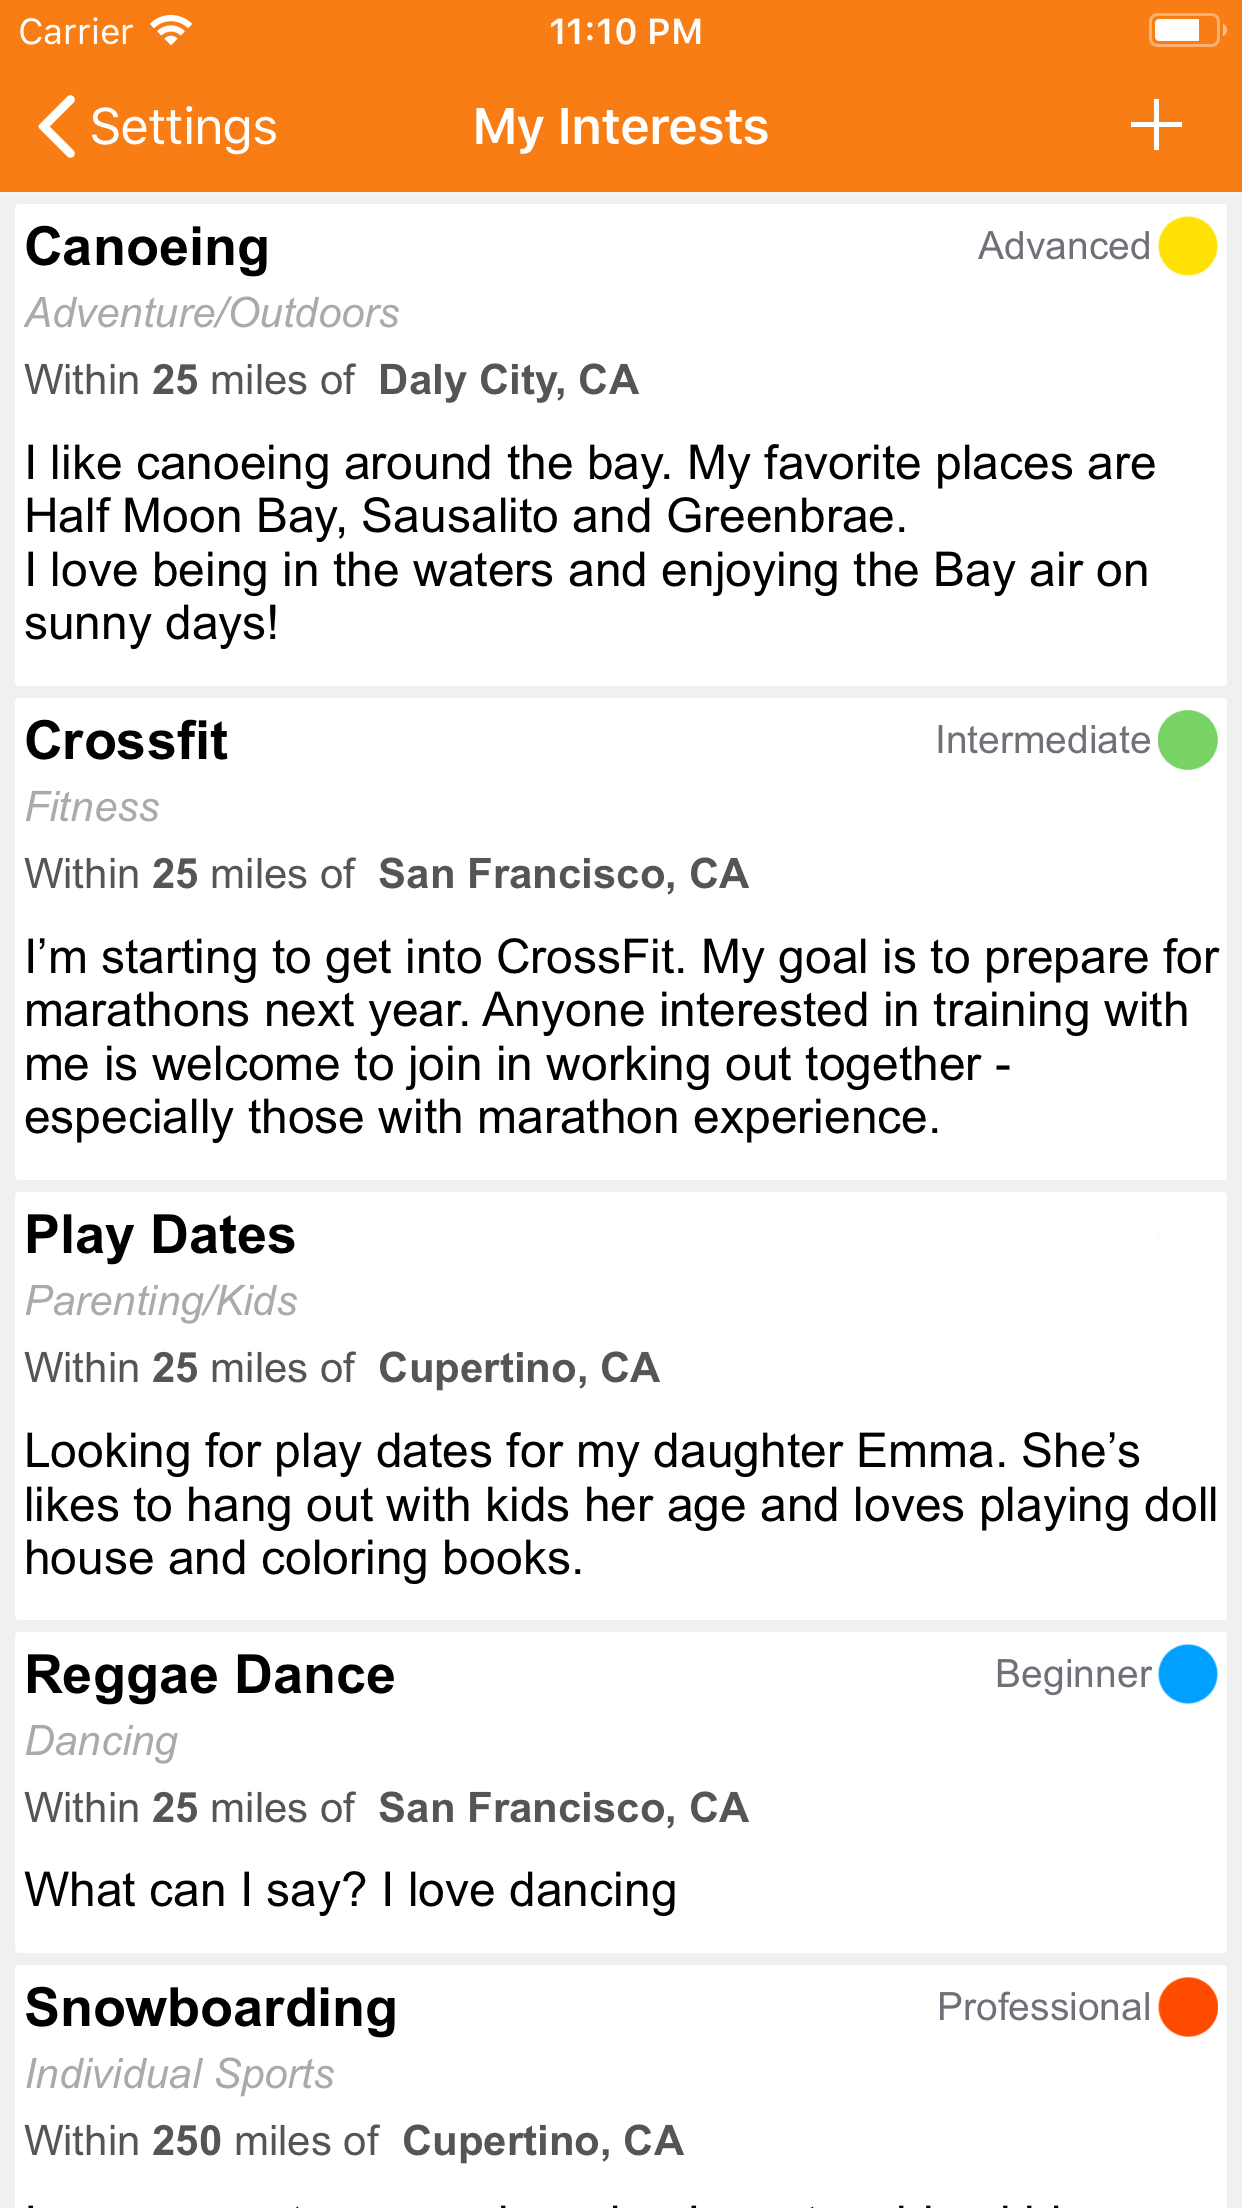Image resolution: width=1242 pixels, height=2208 pixels.
Task: Open the Snowboarding interest
Action: pyautogui.click(x=211, y=2008)
